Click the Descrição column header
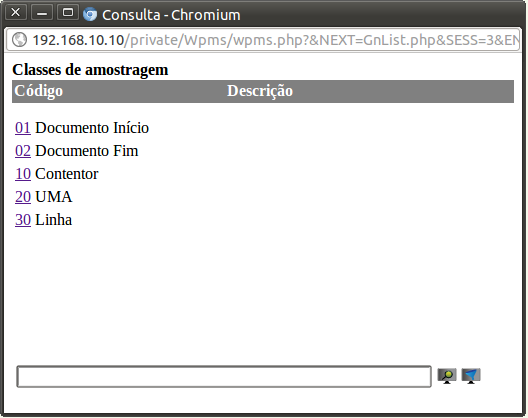Image resolution: width=528 pixels, height=418 pixels. [x=260, y=91]
